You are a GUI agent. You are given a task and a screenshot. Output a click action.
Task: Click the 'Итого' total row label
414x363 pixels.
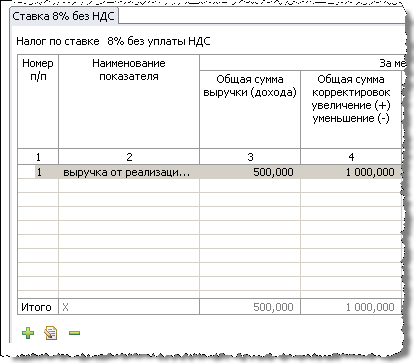37,307
